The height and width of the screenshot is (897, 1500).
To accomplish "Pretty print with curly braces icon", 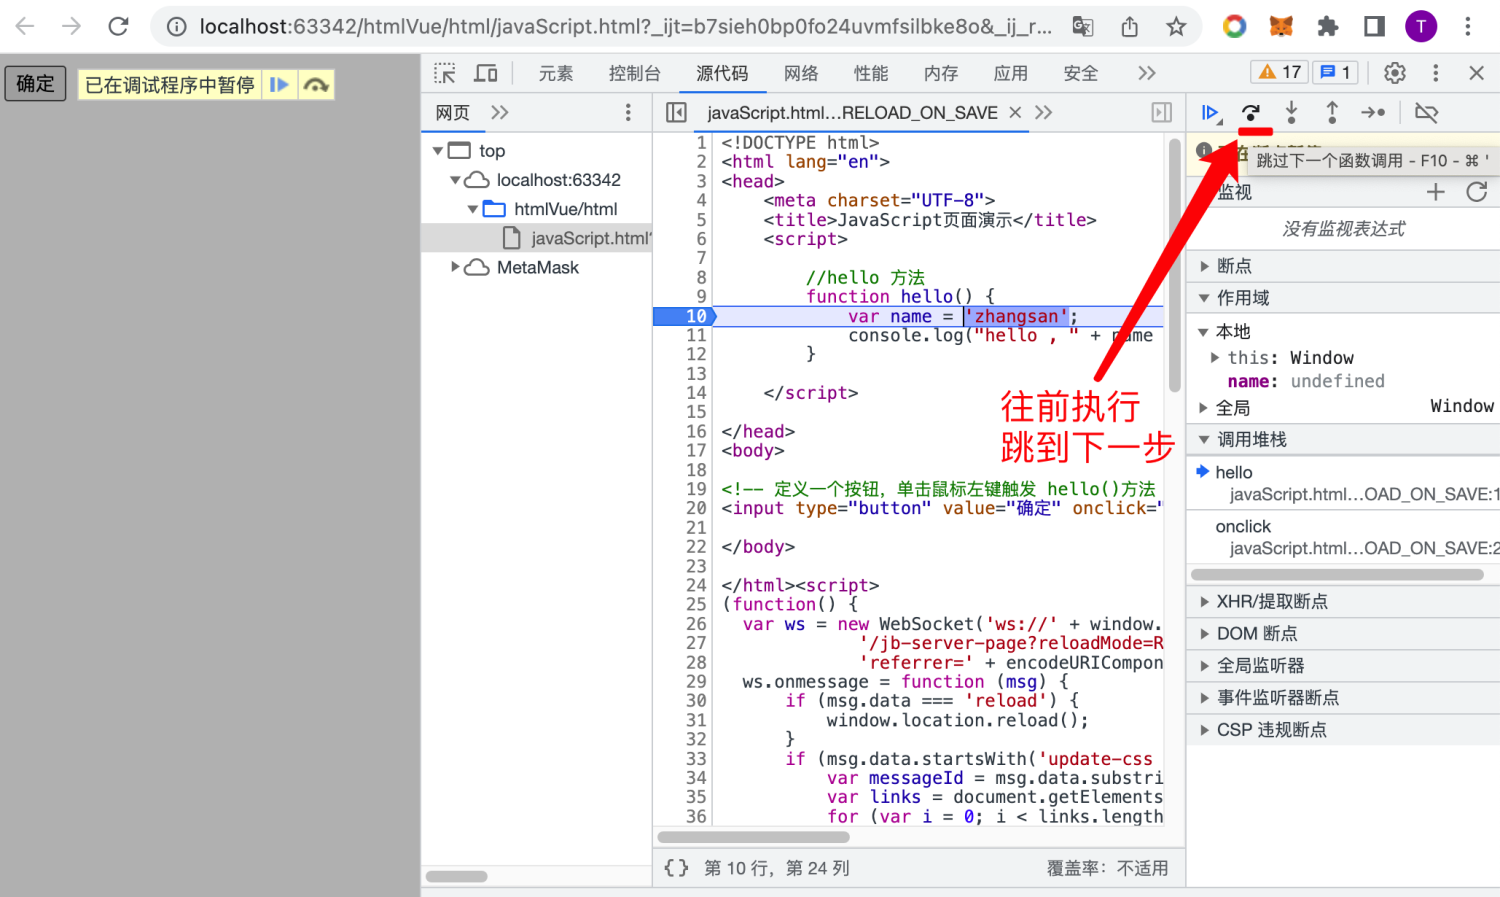I will [x=677, y=868].
